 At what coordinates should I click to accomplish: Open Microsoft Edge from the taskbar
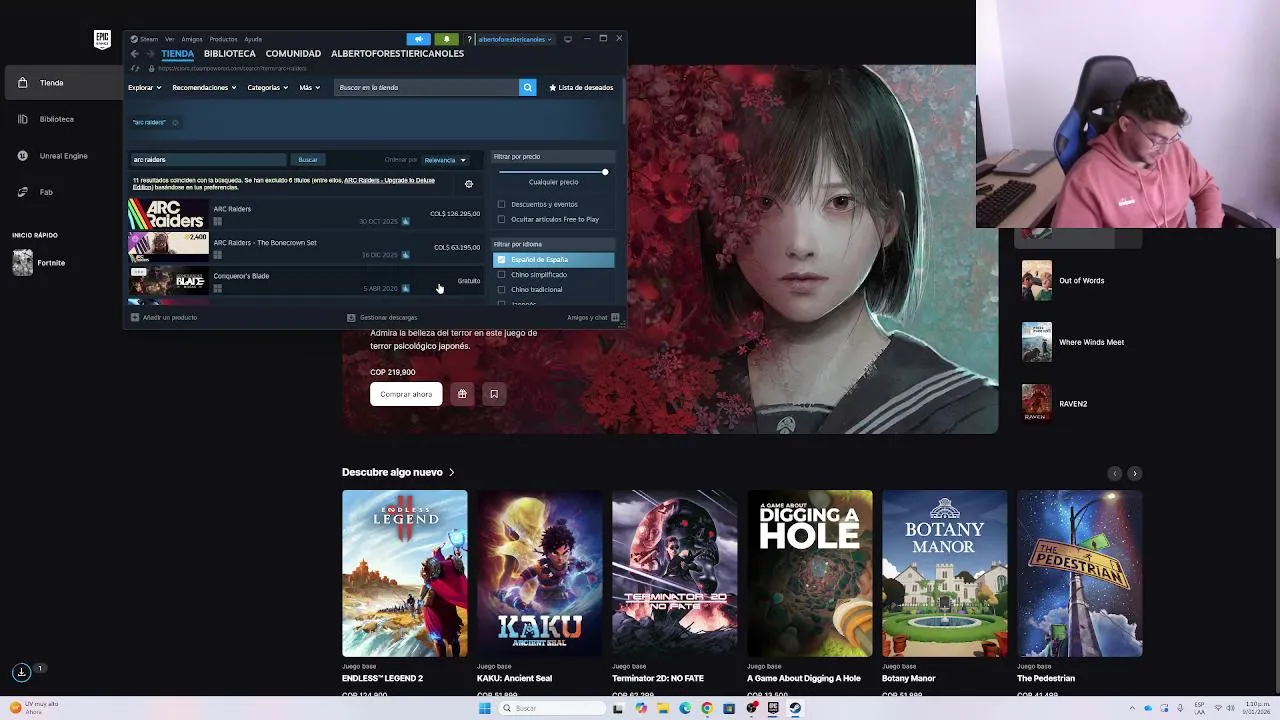click(x=685, y=708)
